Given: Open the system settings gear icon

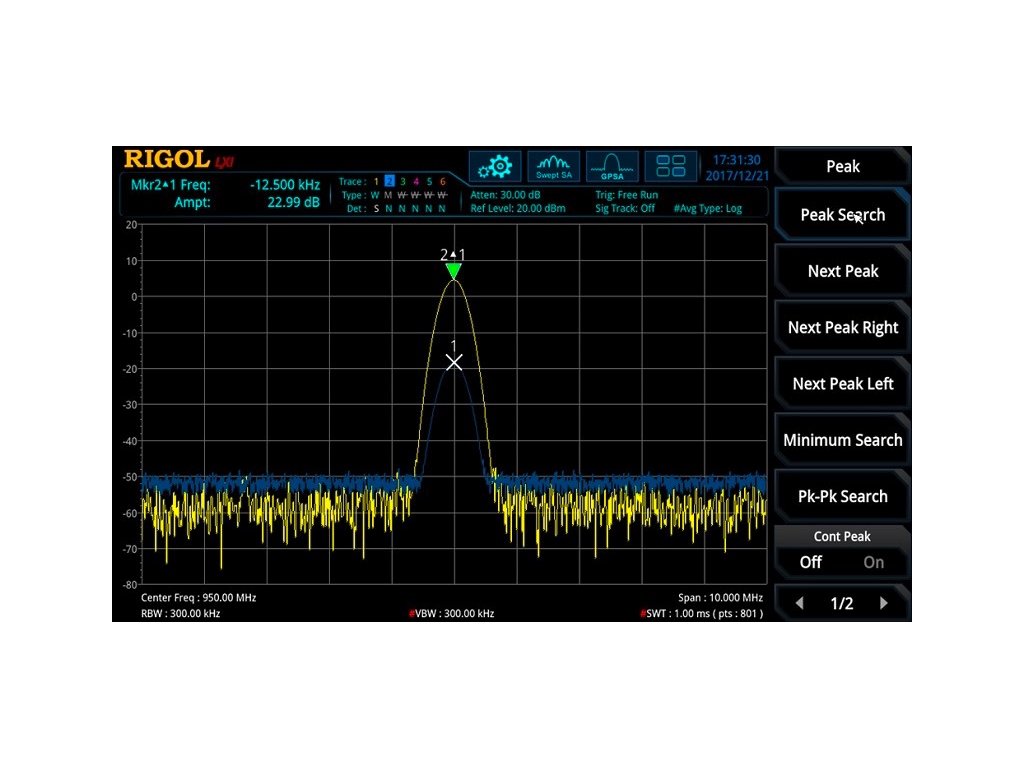Looking at the screenshot, I should click(495, 166).
